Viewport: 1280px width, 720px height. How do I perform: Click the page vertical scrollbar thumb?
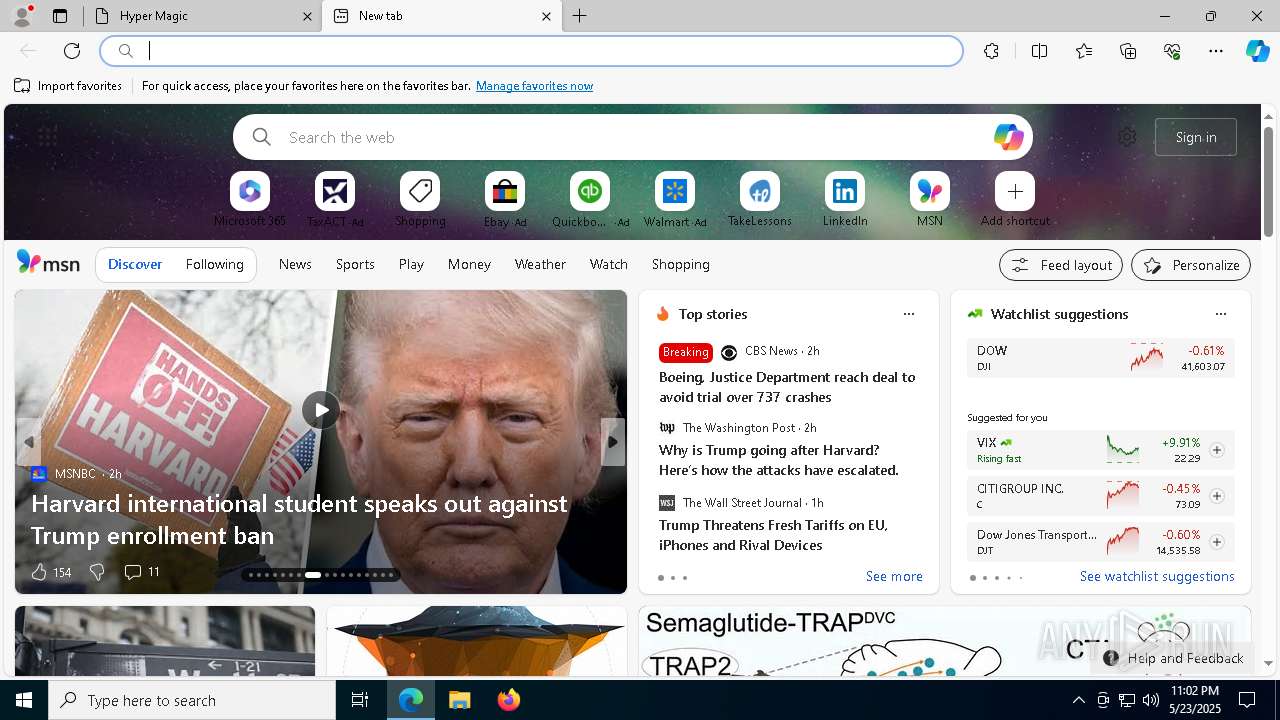tap(1268, 180)
